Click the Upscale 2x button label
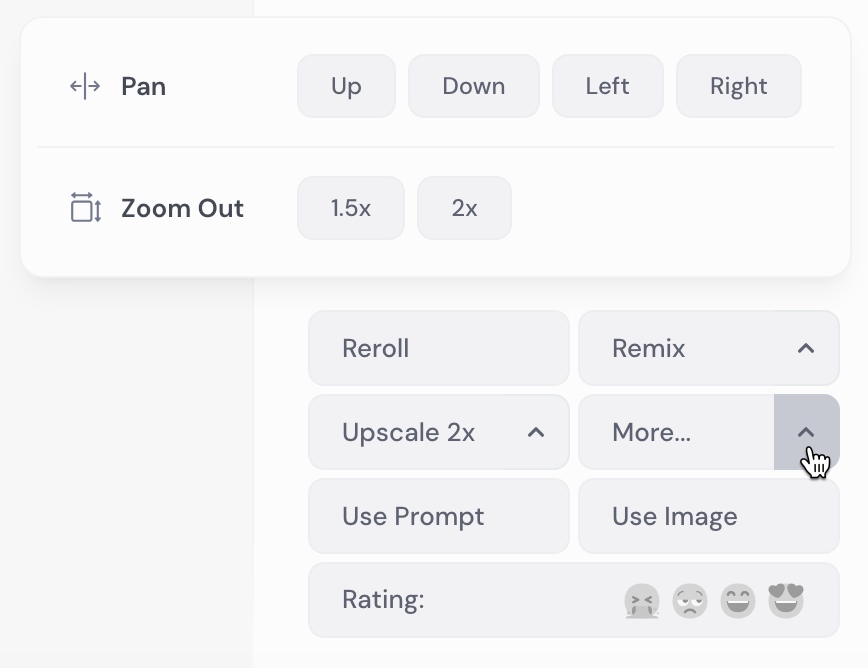 point(408,432)
